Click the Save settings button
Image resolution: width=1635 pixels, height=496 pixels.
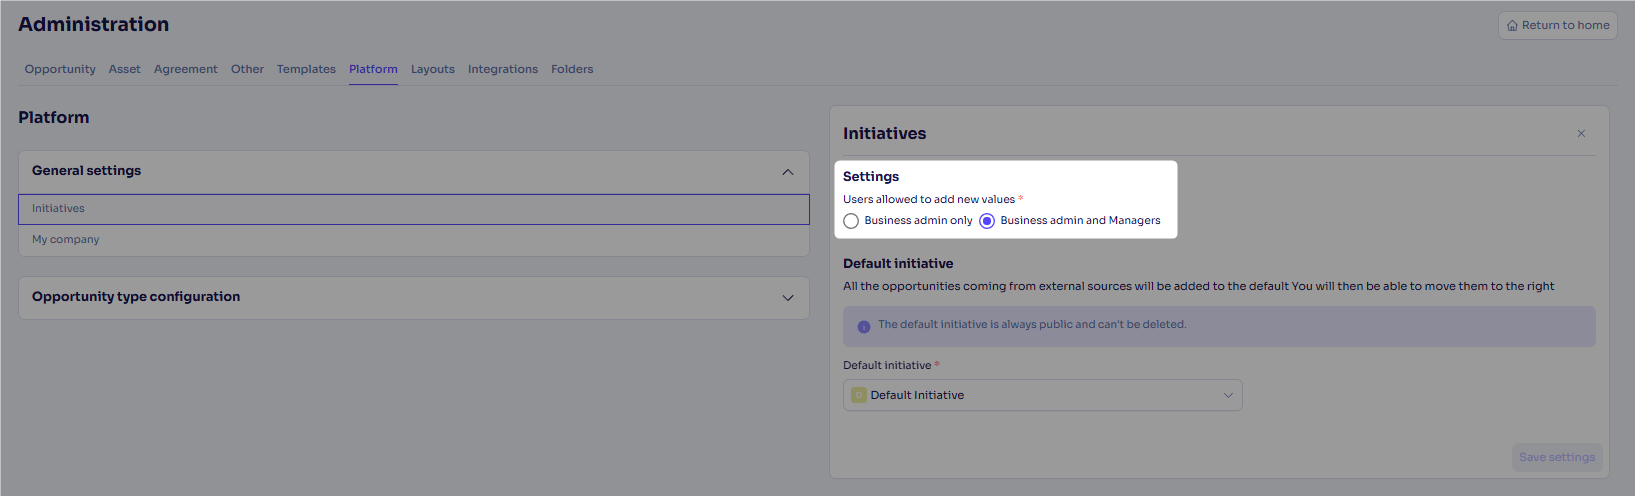click(x=1557, y=457)
